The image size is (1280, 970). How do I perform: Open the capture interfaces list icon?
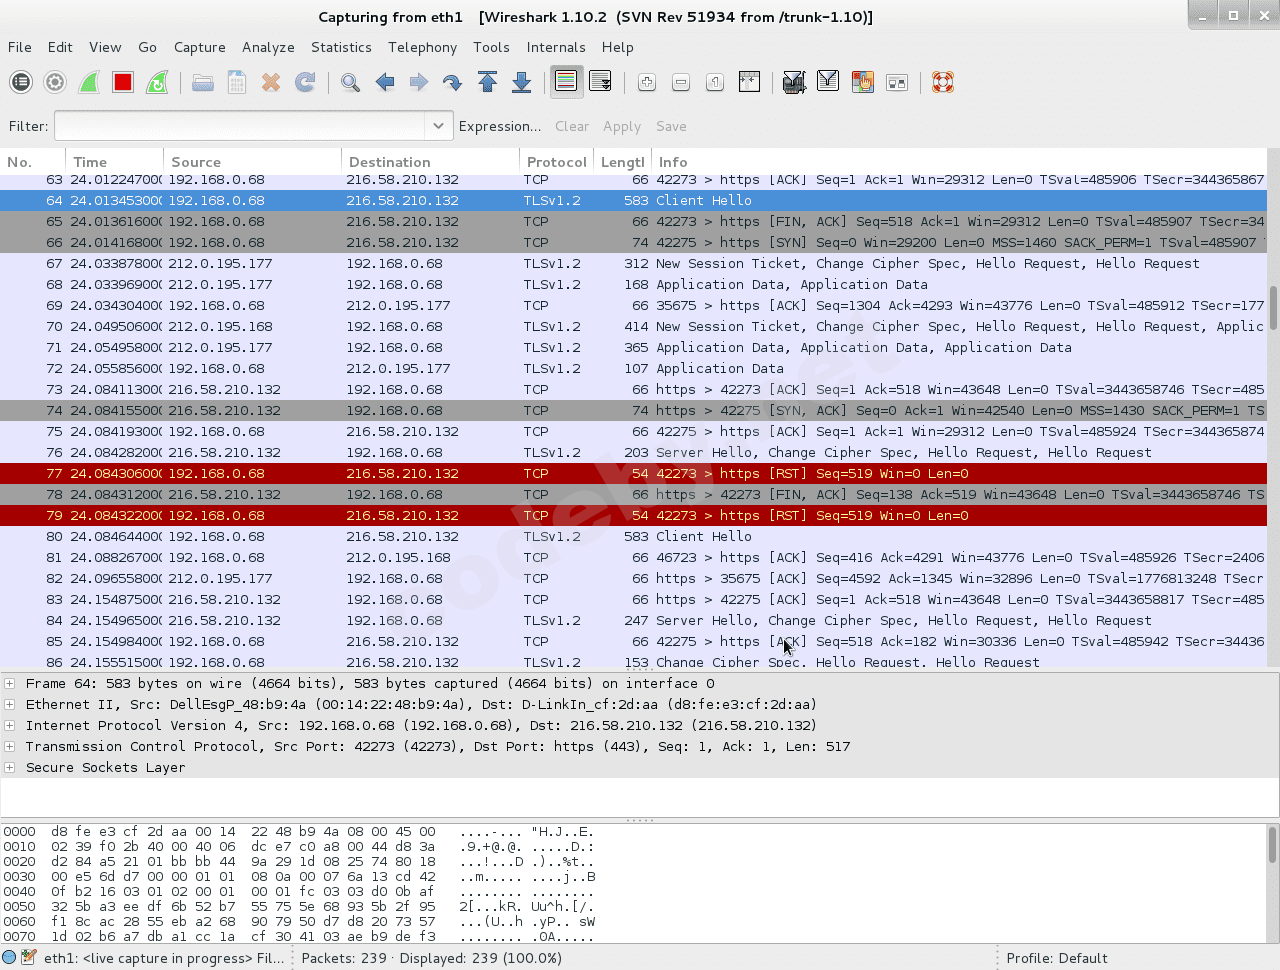click(21, 82)
